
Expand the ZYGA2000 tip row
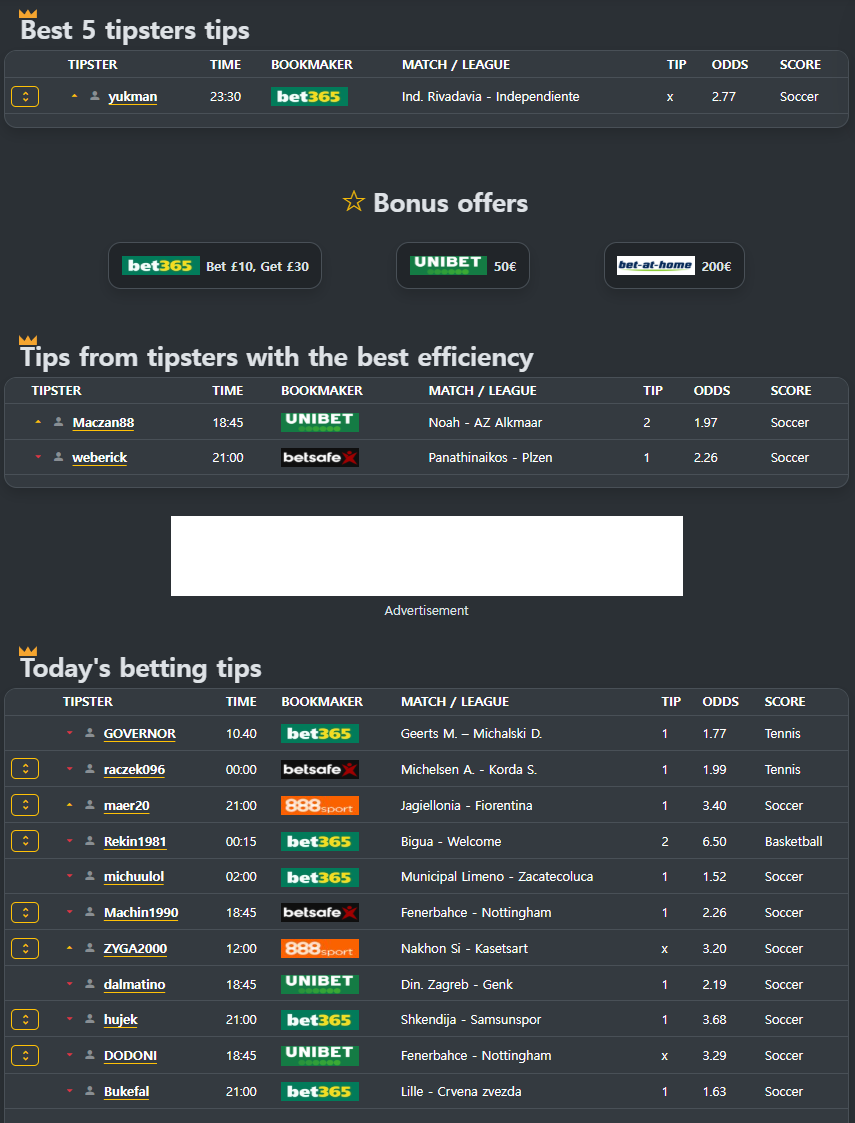[25, 948]
